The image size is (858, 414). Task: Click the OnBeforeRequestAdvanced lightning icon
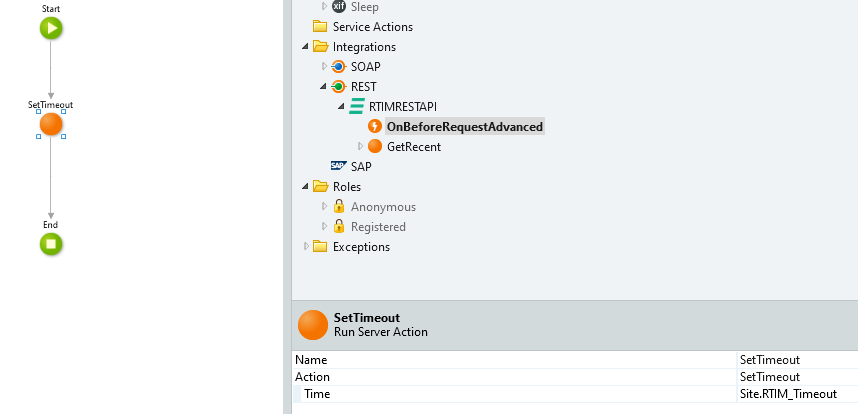[375, 127]
